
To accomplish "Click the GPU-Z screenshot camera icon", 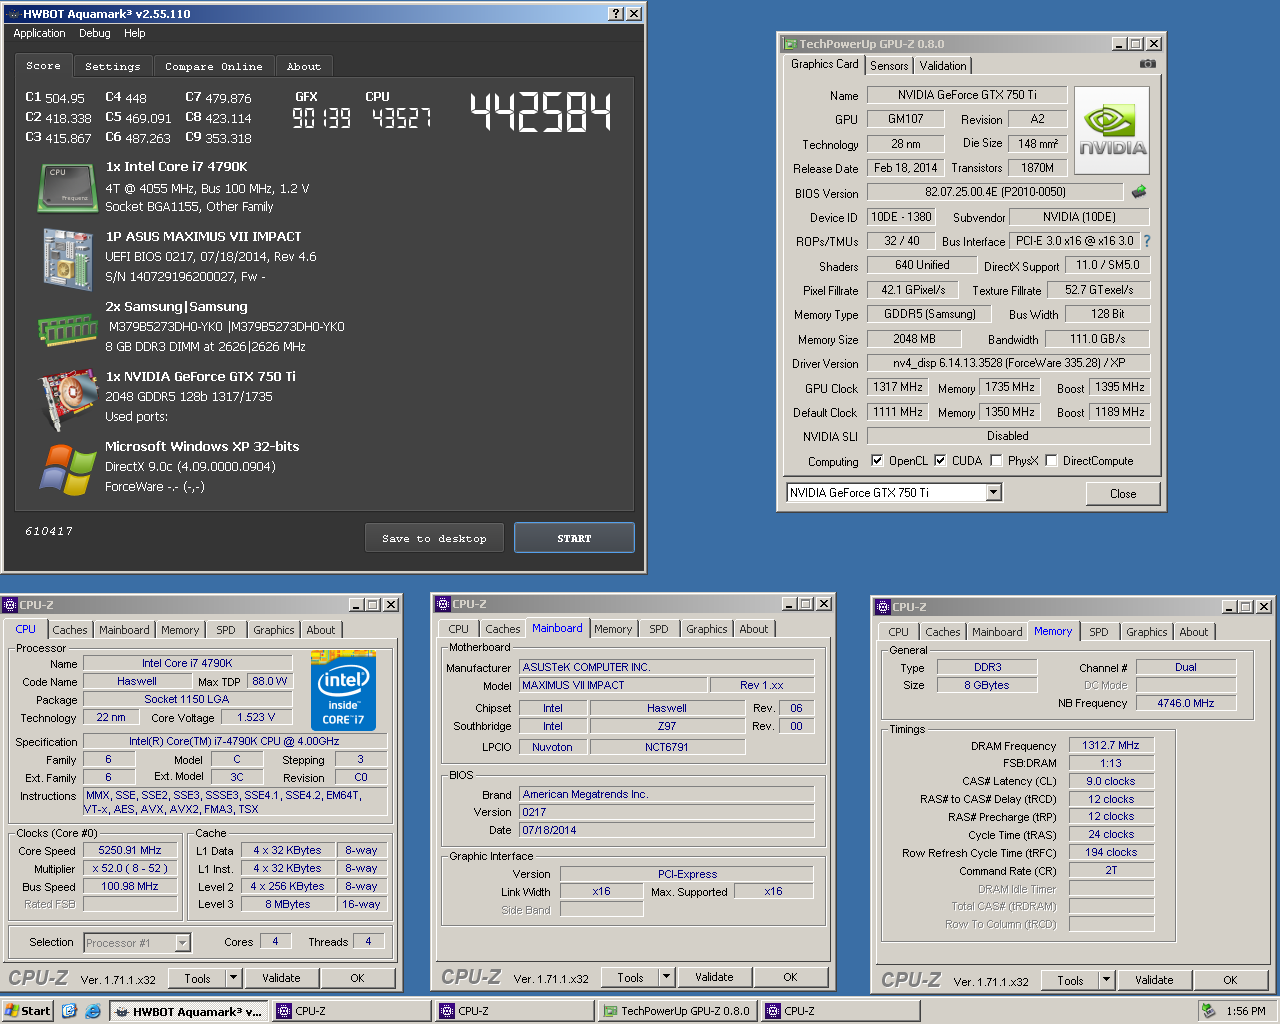I will pos(1148,64).
